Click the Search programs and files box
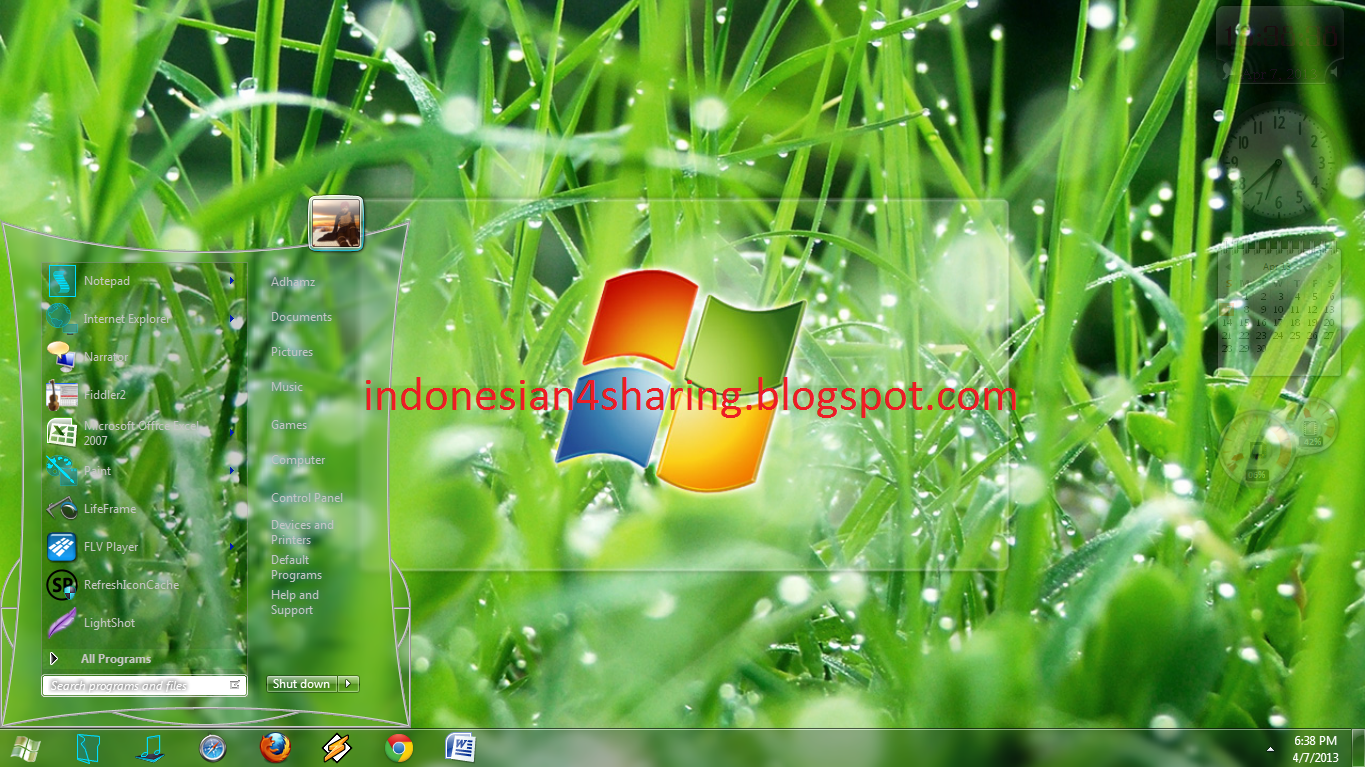The image size is (1365, 767). [144, 686]
